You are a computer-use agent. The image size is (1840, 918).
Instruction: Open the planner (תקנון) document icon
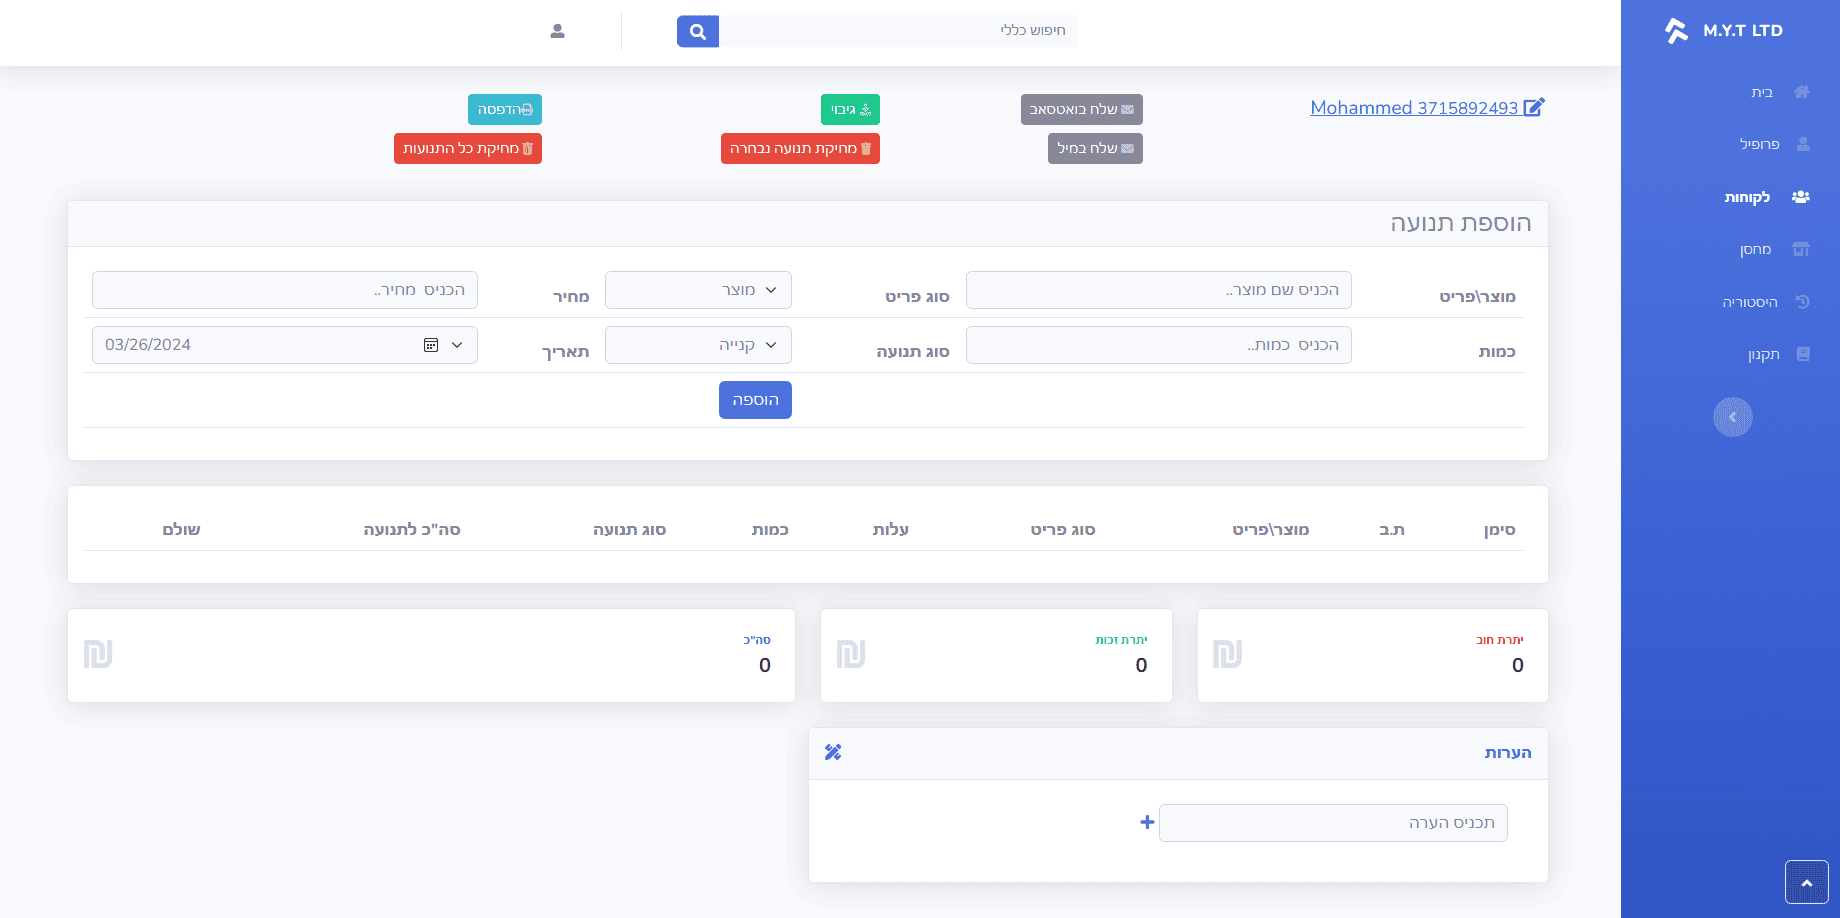click(1804, 353)
